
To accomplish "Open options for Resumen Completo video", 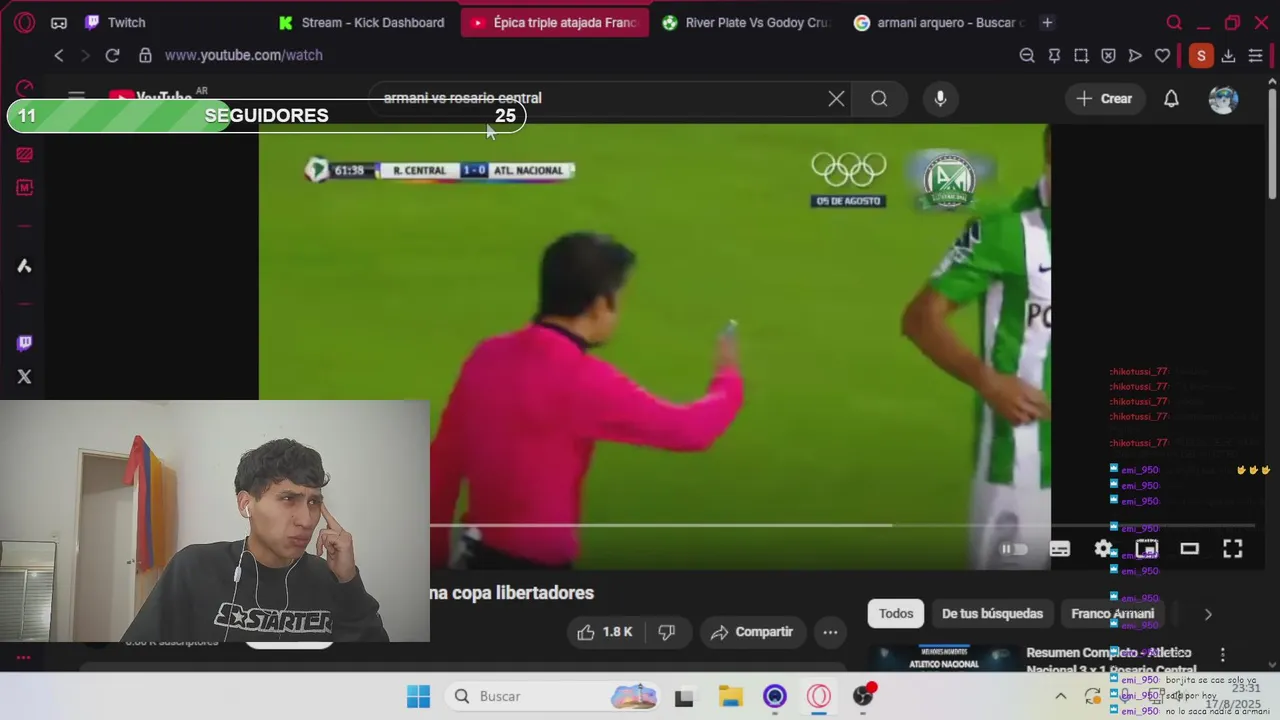I will pos(1222,655).
